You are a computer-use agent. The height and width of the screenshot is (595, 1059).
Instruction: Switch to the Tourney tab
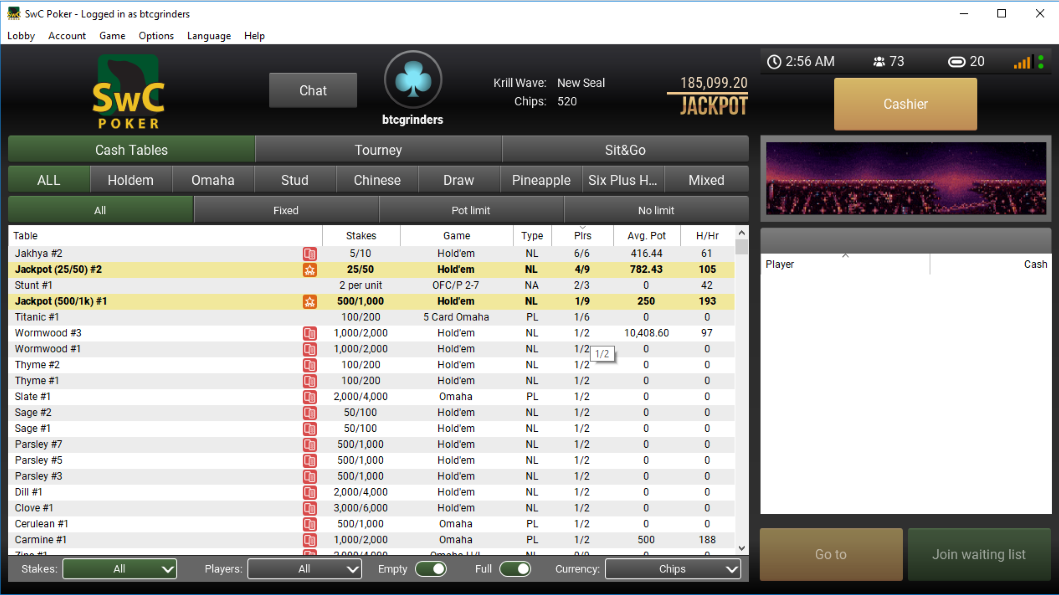378,150
